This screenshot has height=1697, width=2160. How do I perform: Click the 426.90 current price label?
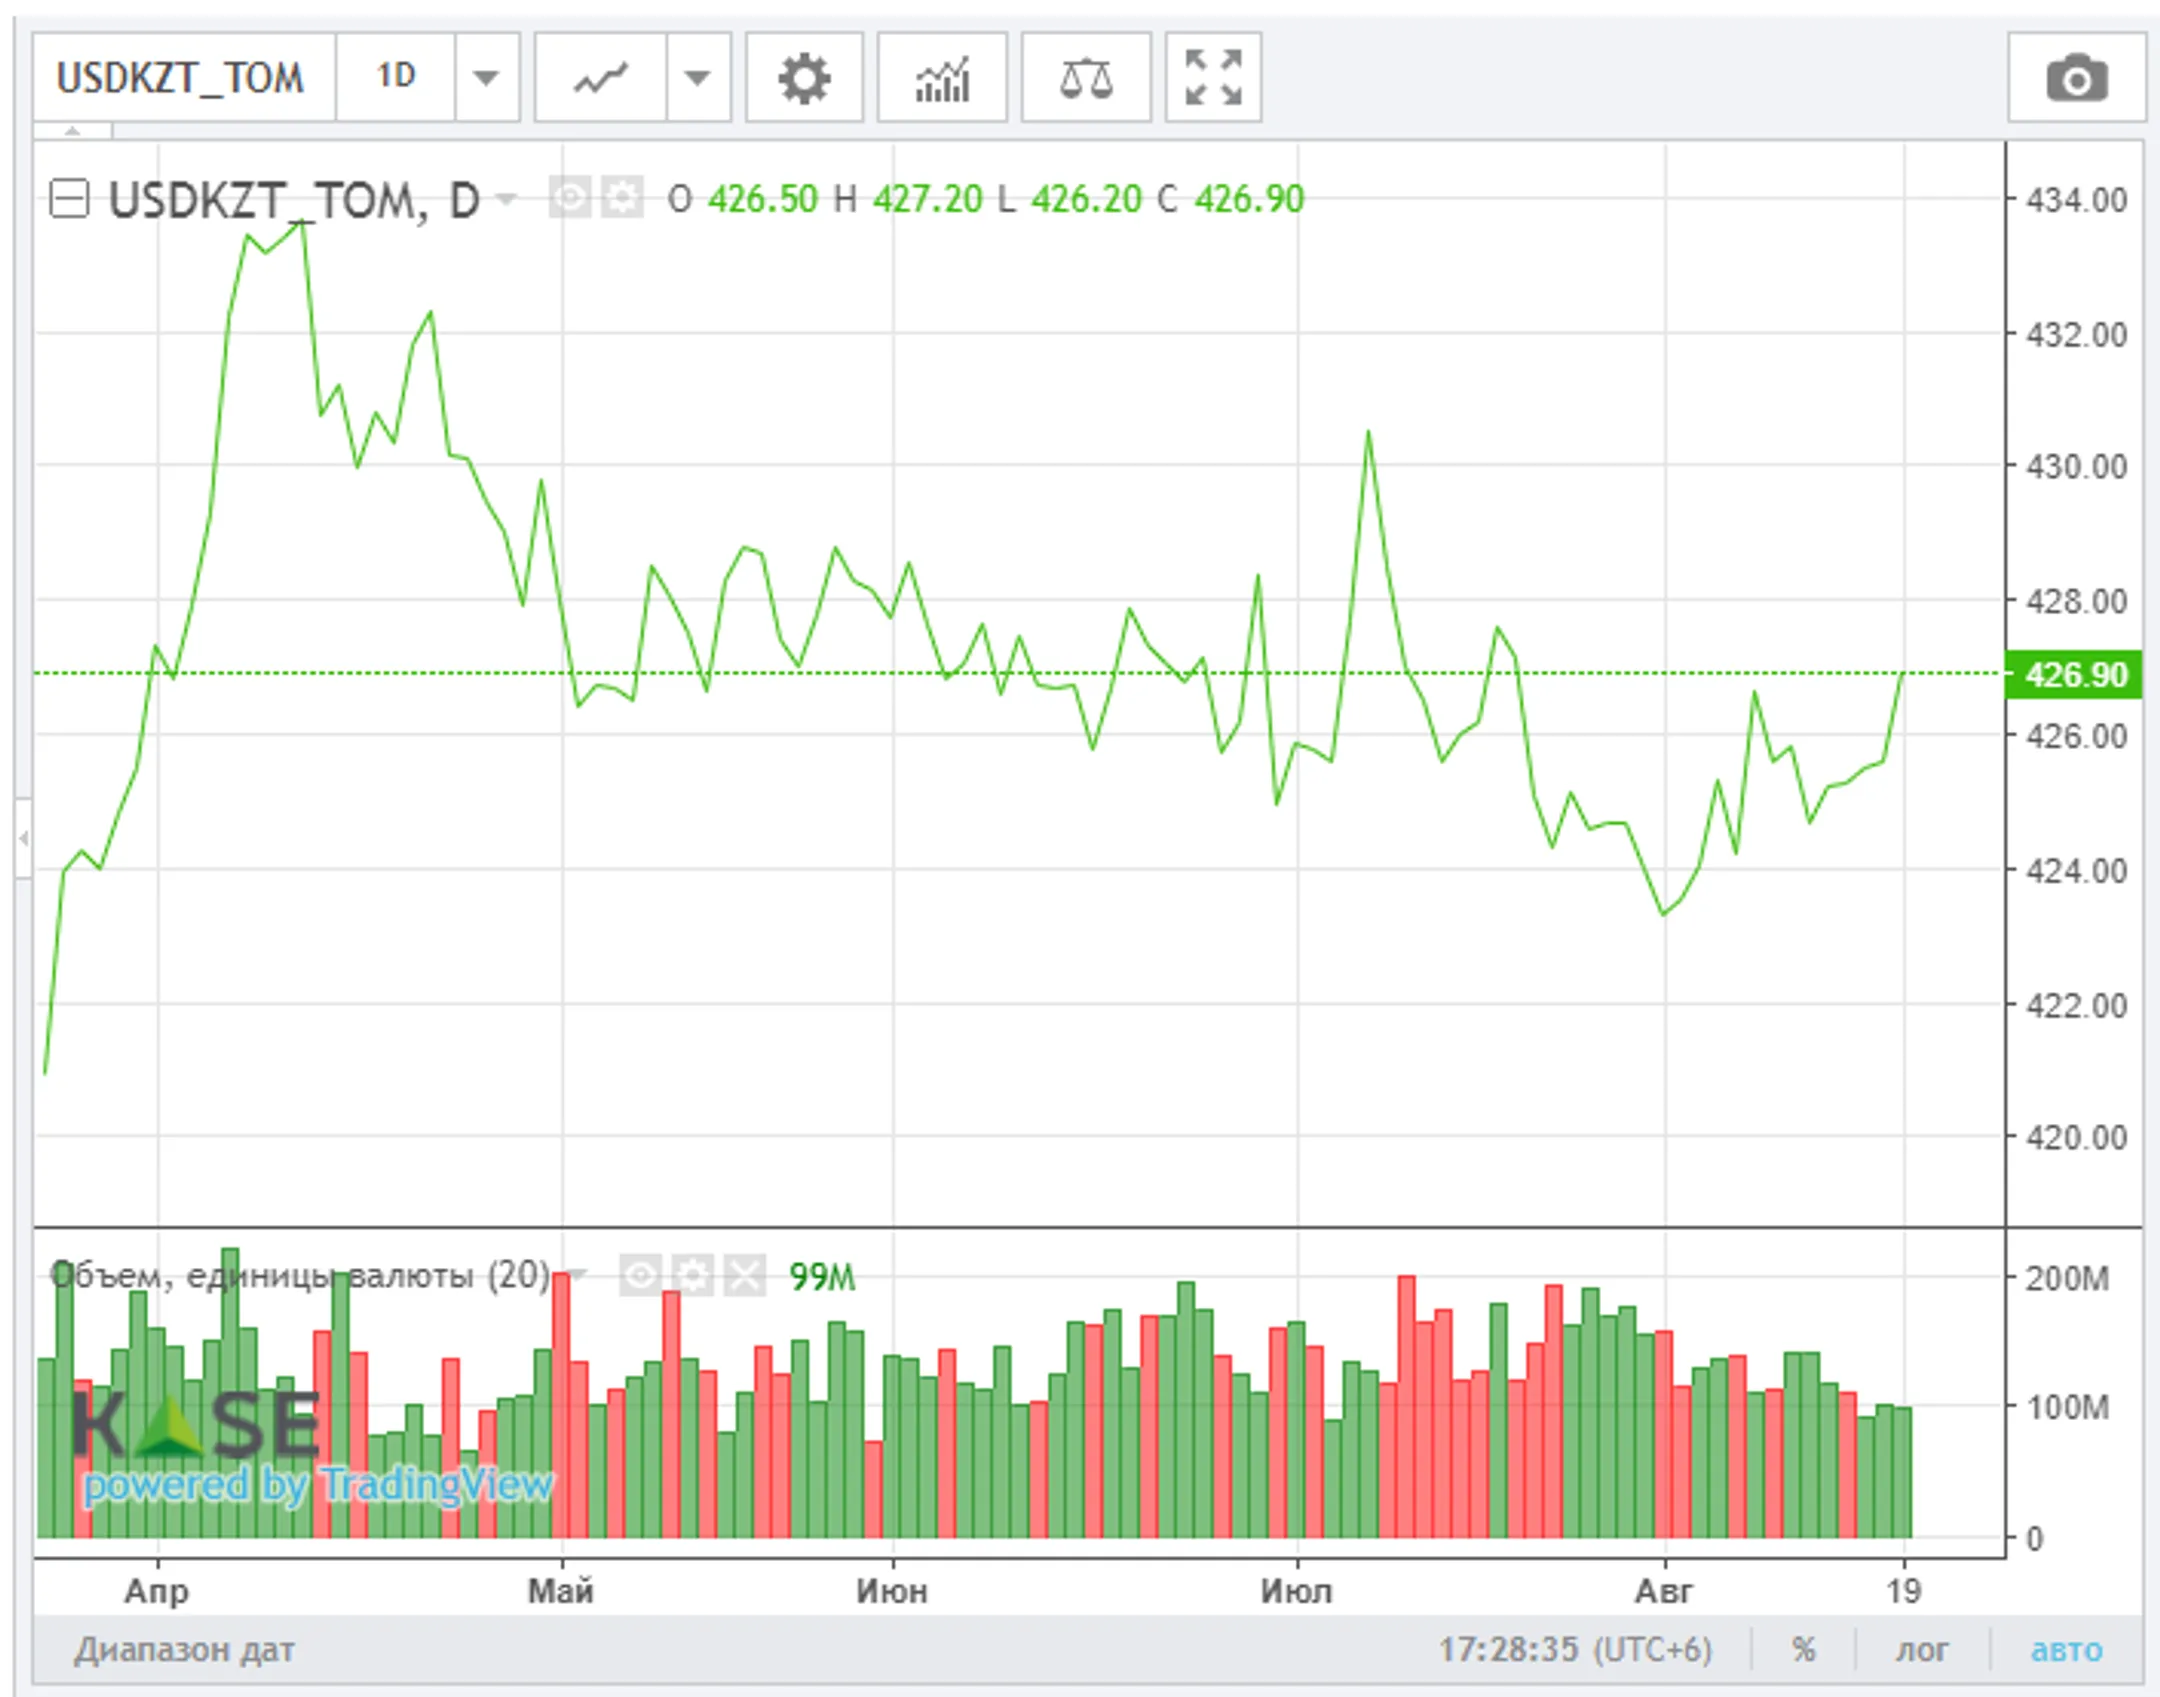point(2074,675)
